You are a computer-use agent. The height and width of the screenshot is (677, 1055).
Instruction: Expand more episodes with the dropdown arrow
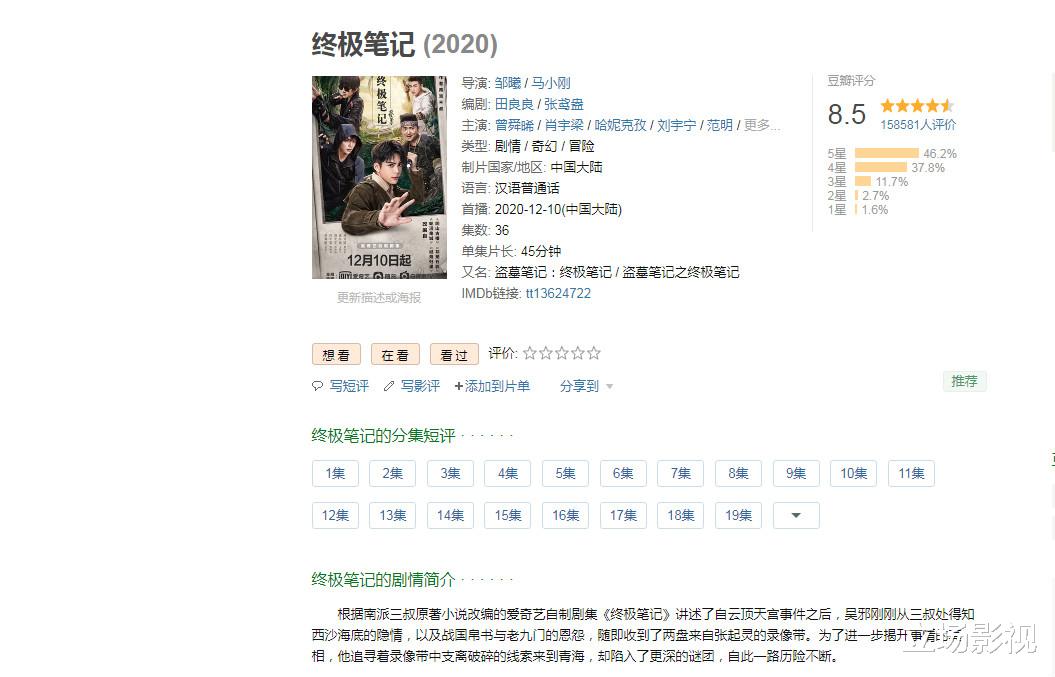coord(796,515)
